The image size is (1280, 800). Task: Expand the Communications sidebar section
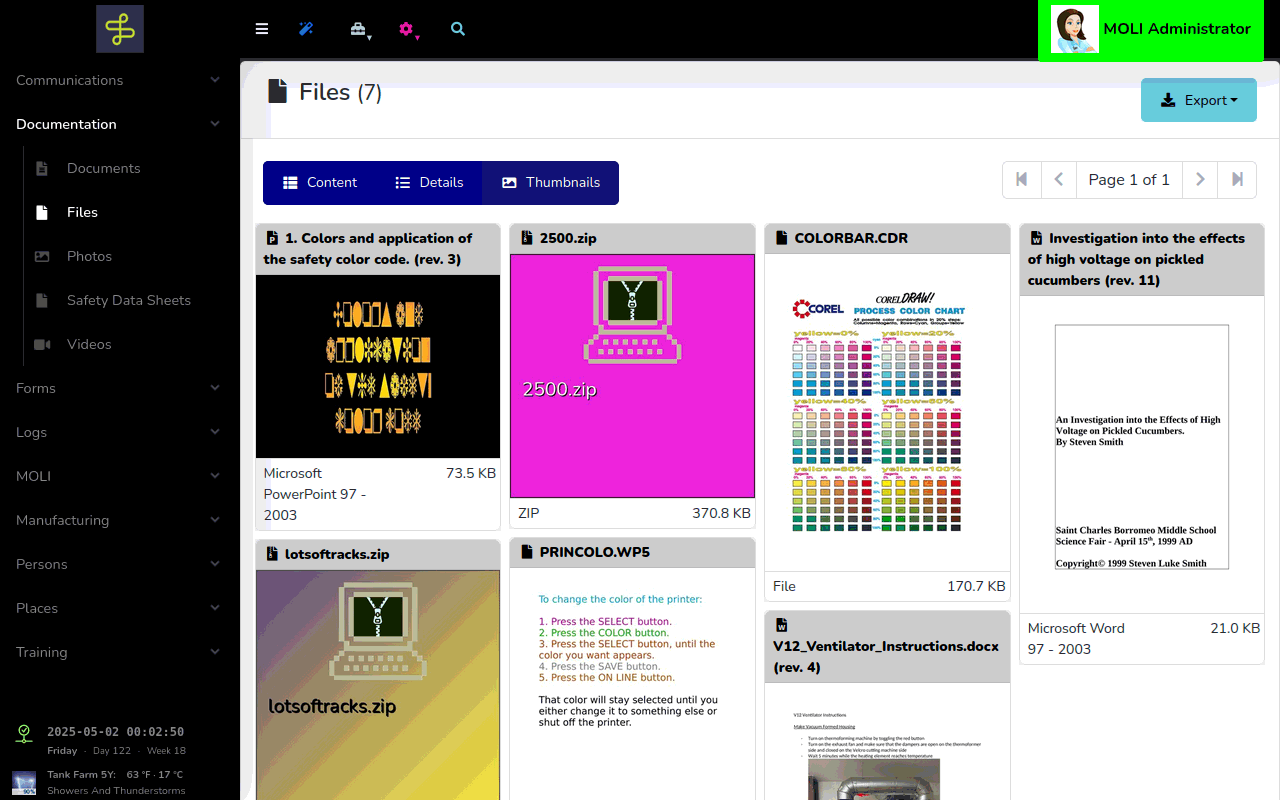pos(119,80)
